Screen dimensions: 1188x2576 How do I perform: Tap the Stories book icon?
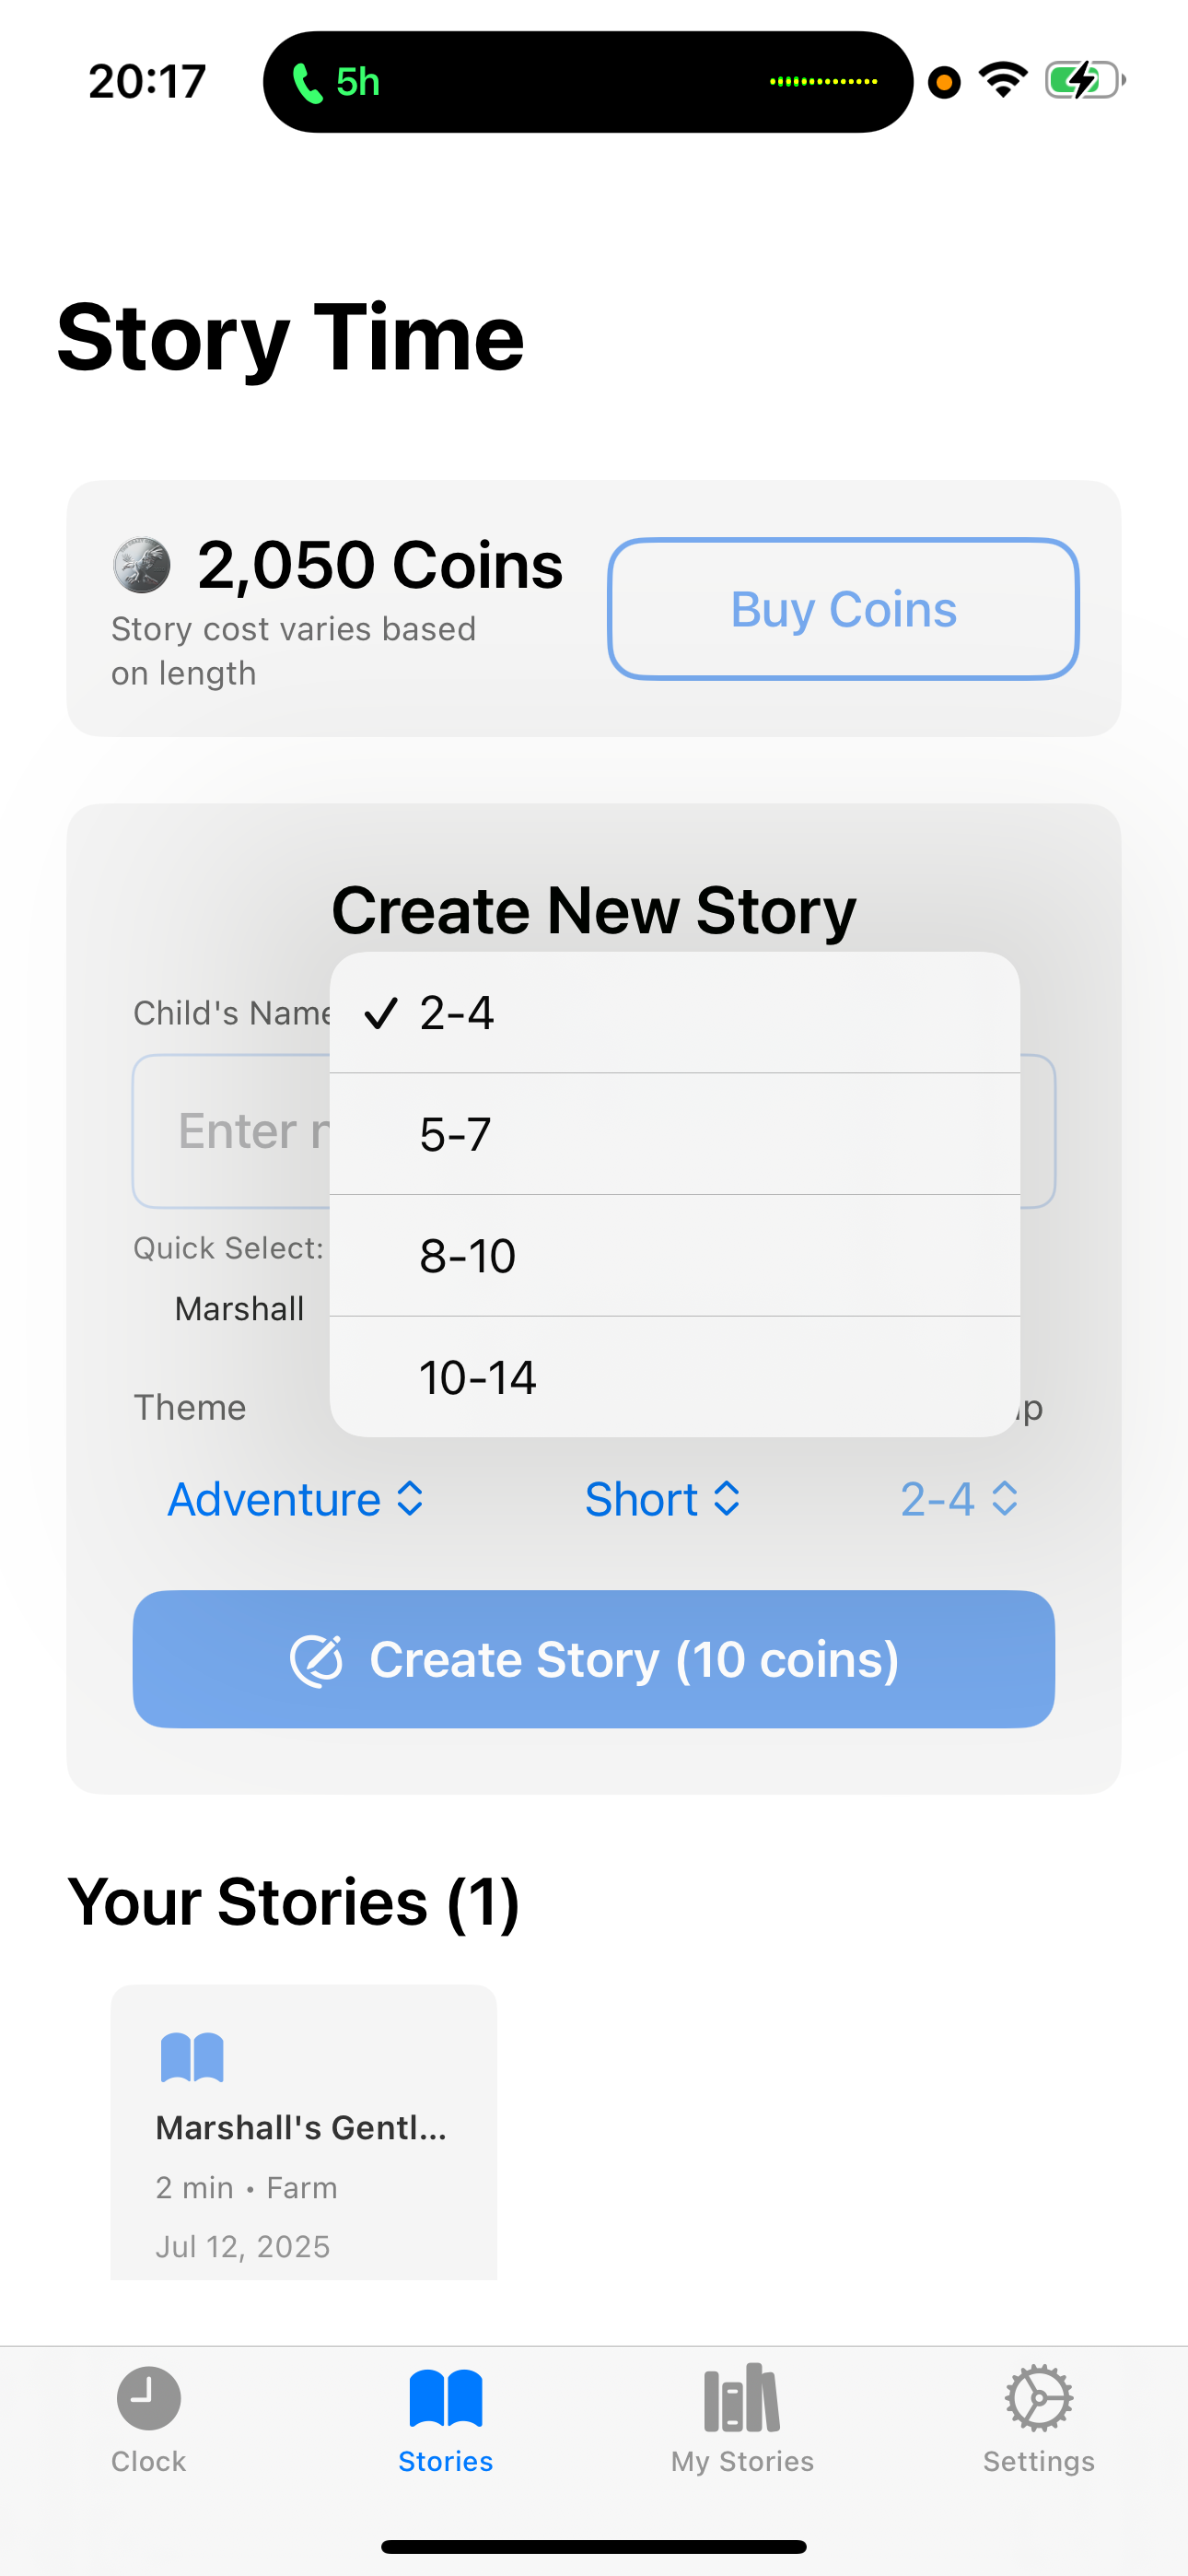[446, 2398]
